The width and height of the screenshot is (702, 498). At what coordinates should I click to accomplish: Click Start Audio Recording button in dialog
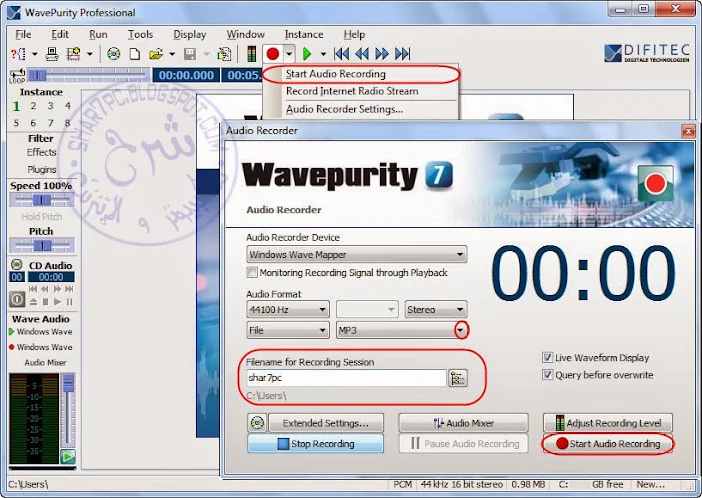pos(608,444)
